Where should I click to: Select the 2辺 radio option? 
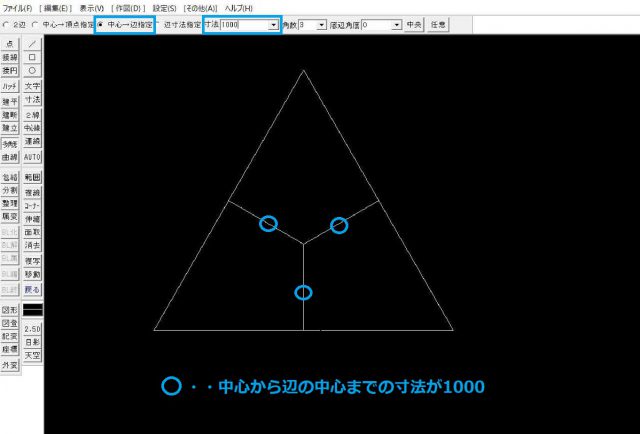pos(8,24)
